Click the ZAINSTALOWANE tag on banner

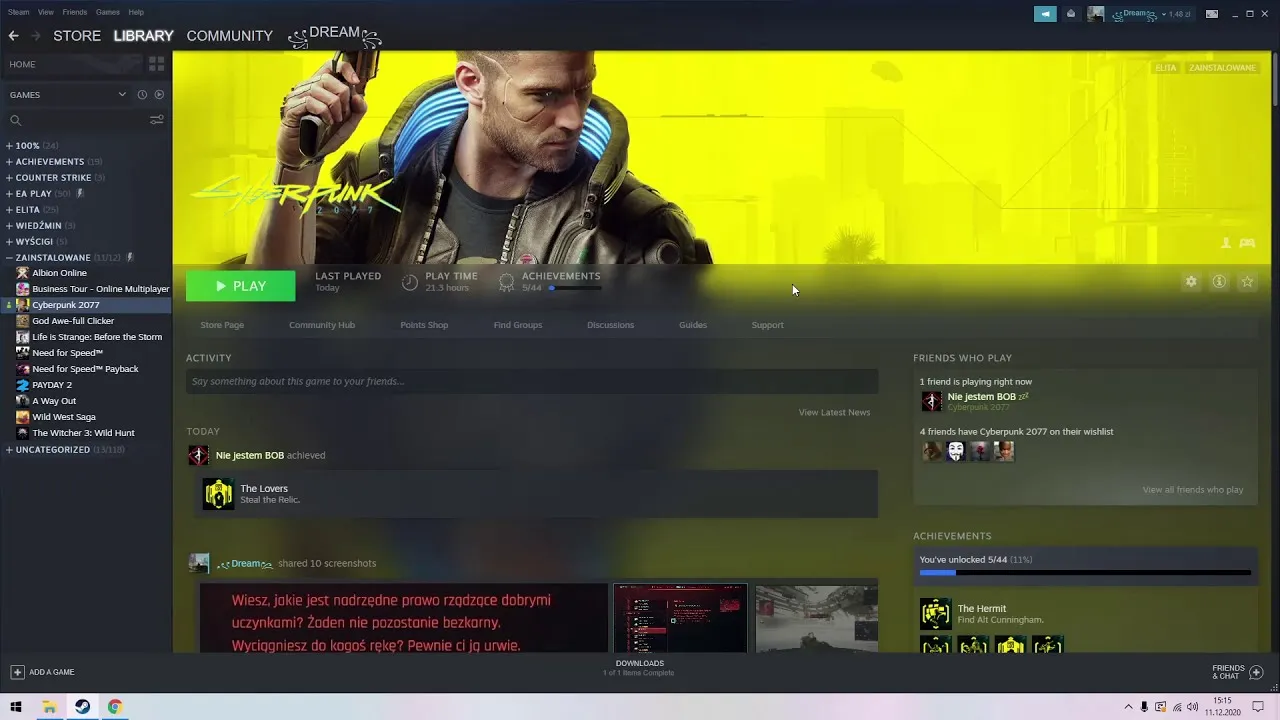[1222, 68]
